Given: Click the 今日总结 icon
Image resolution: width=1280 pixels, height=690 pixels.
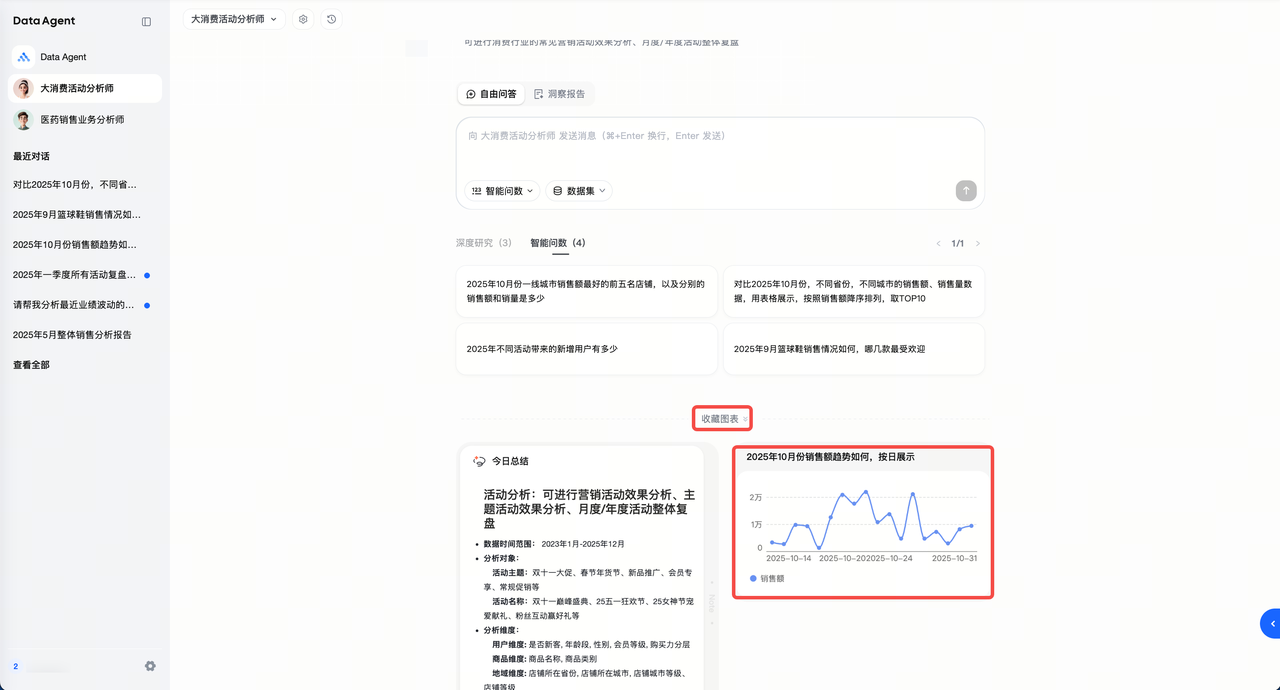Looking at the screenshot, I should (x=479, y=461).
